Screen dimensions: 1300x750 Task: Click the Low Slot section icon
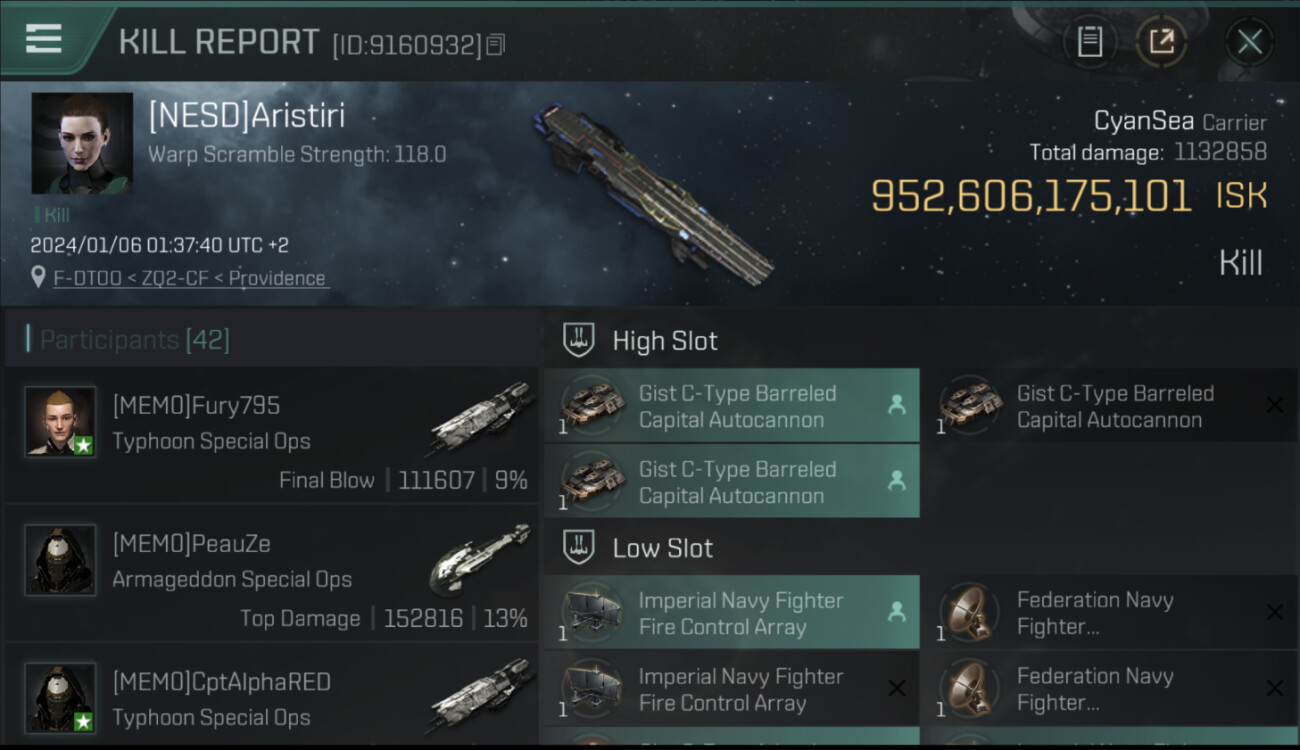580,547
